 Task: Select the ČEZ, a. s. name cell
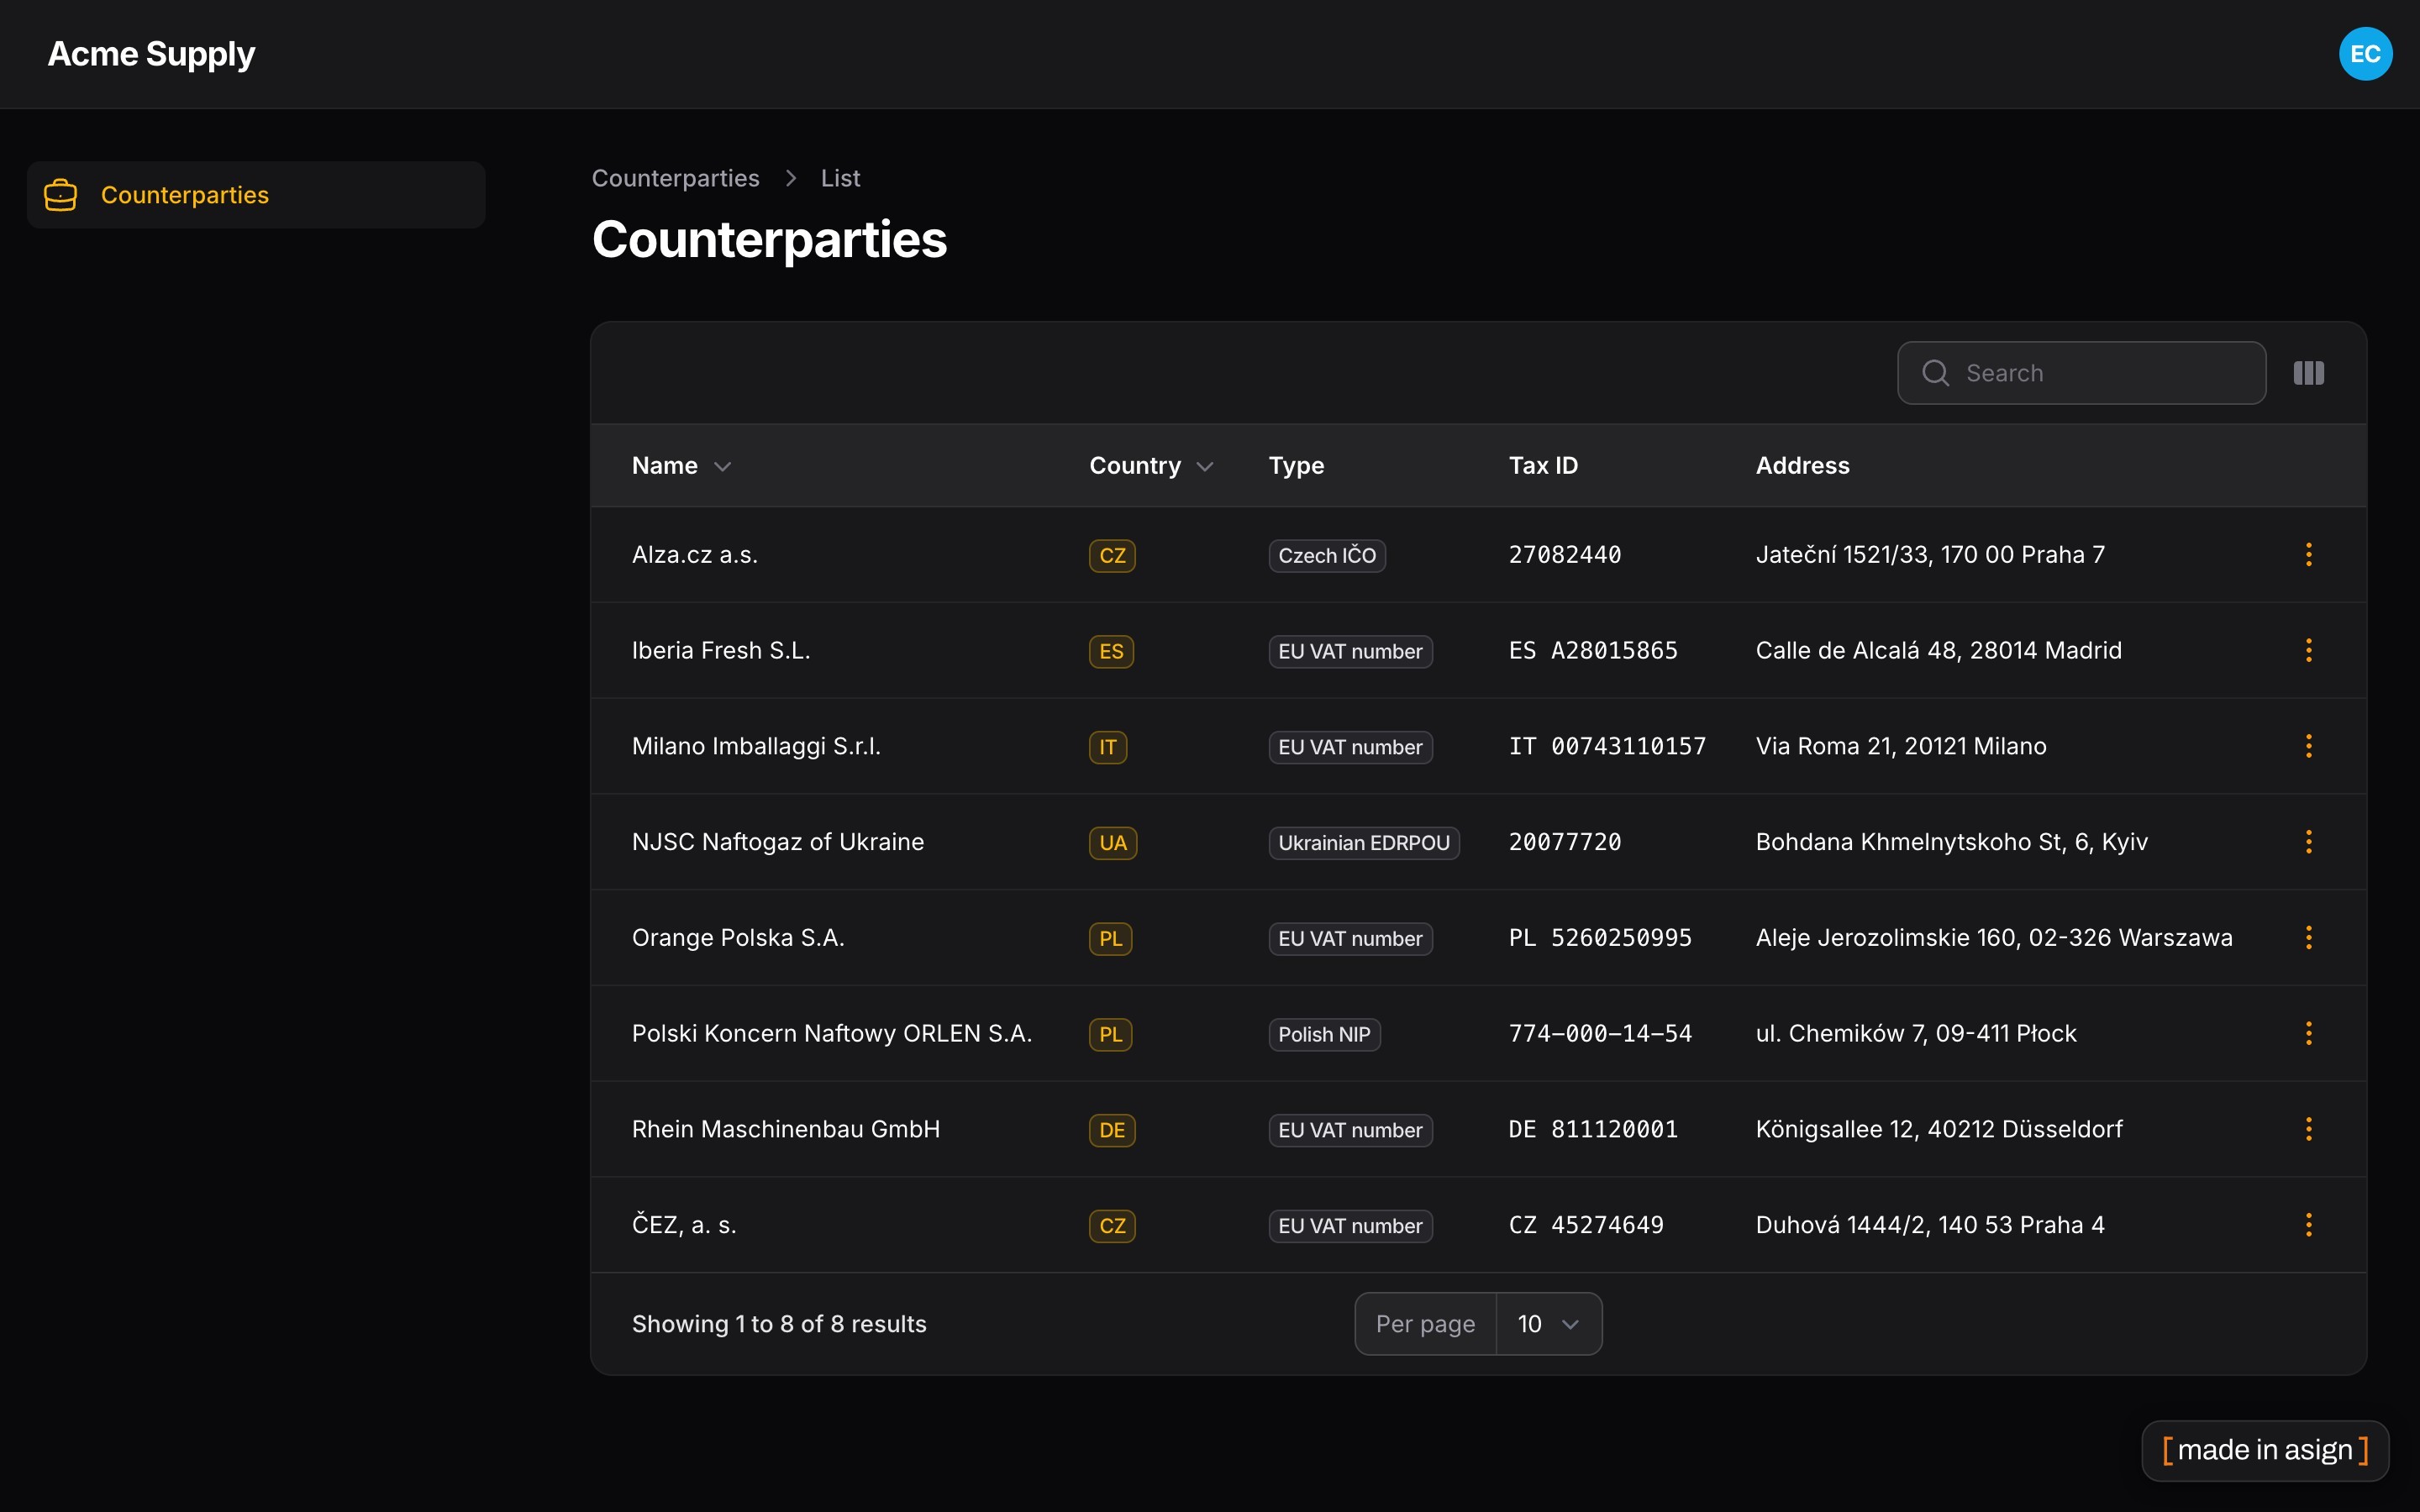tap(684, 1225)
